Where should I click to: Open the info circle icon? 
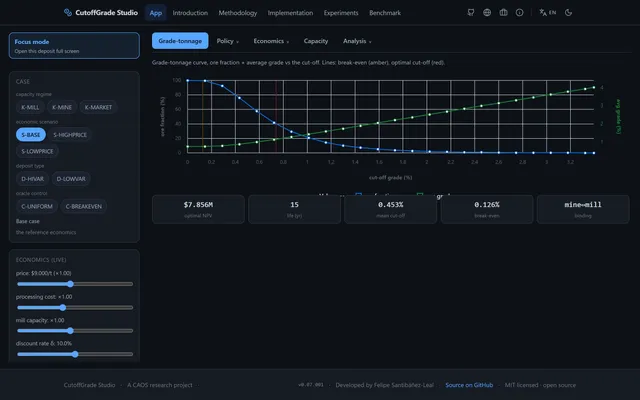click(519, 13)
